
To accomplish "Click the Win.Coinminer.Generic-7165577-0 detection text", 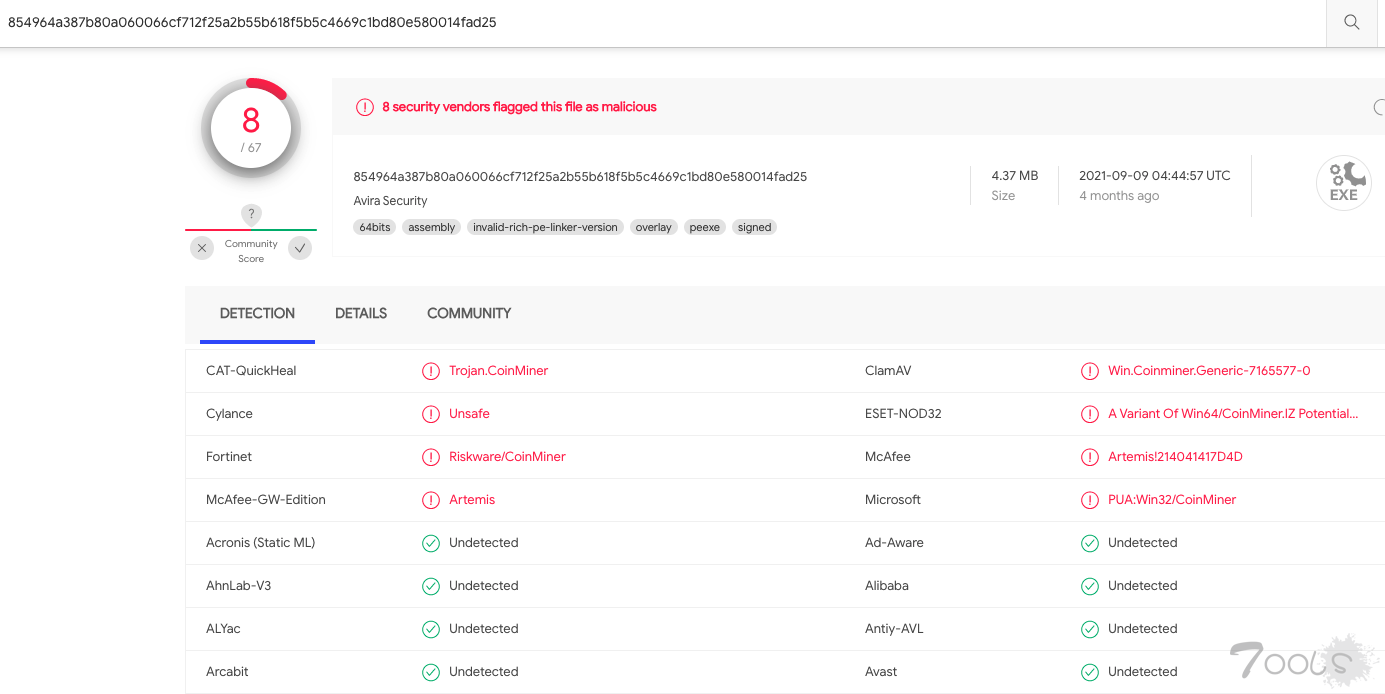I will pos(1209,370).
